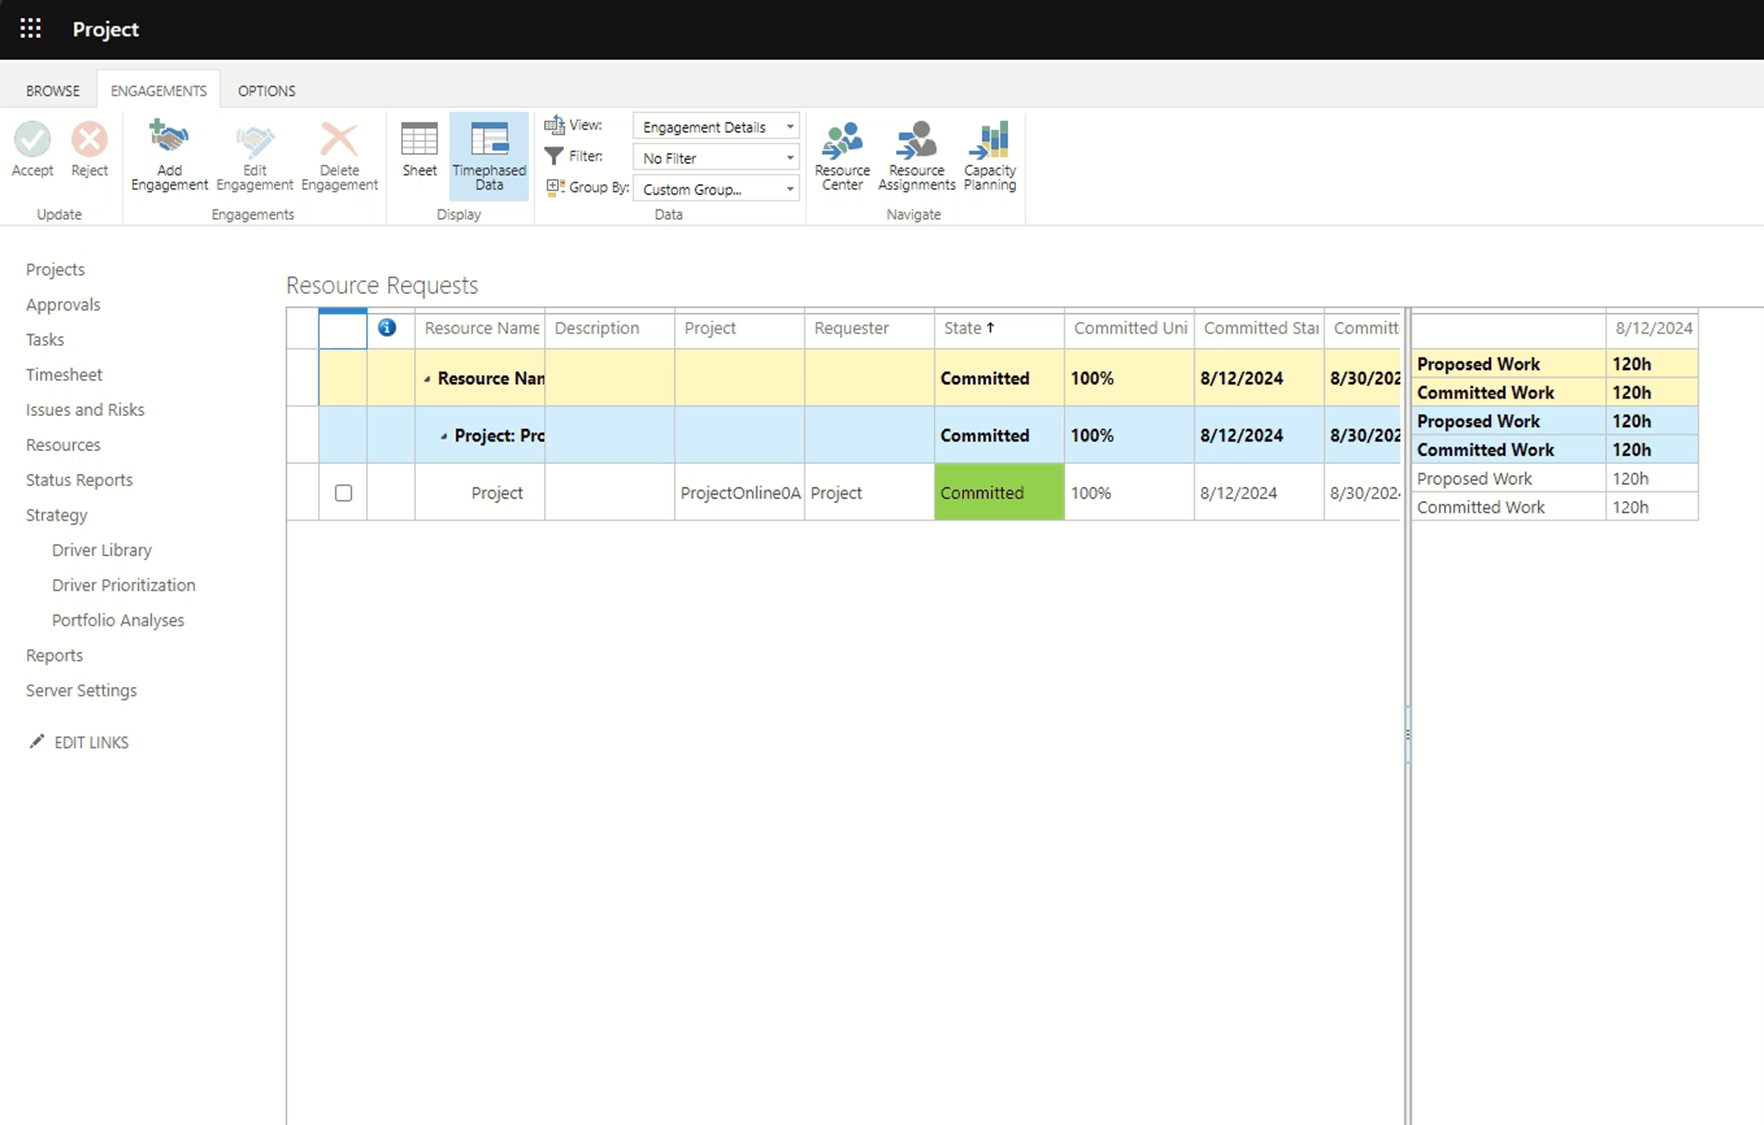
Task: Tick the checkbox for the Project row
Action: [x=343, y=492]
